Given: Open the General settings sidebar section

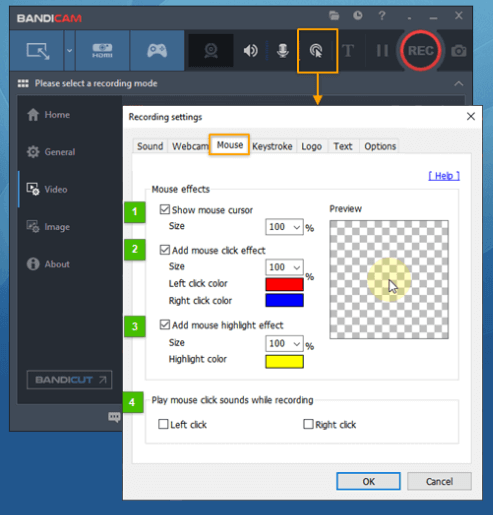Looking at the screenshot, I should 51,152.
